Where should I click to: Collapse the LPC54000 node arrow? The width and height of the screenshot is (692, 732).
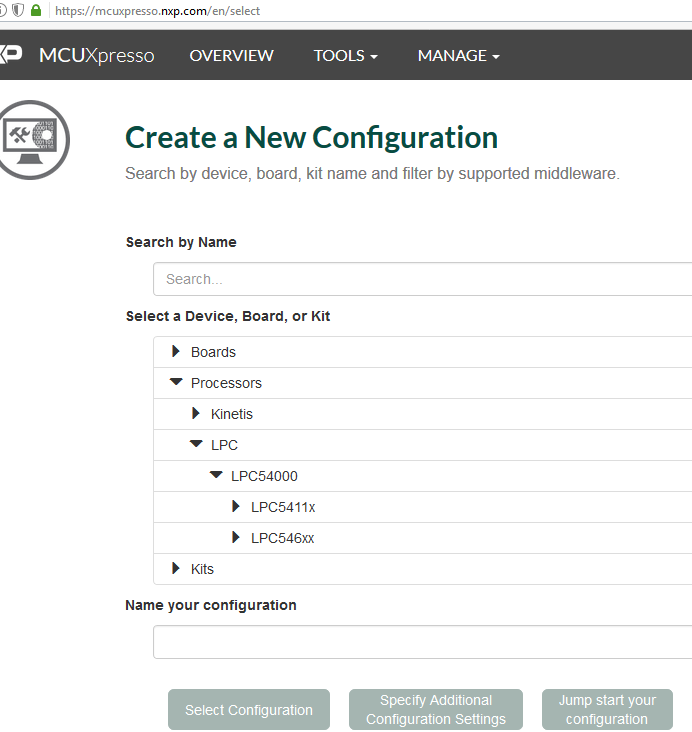click(216, 476)
